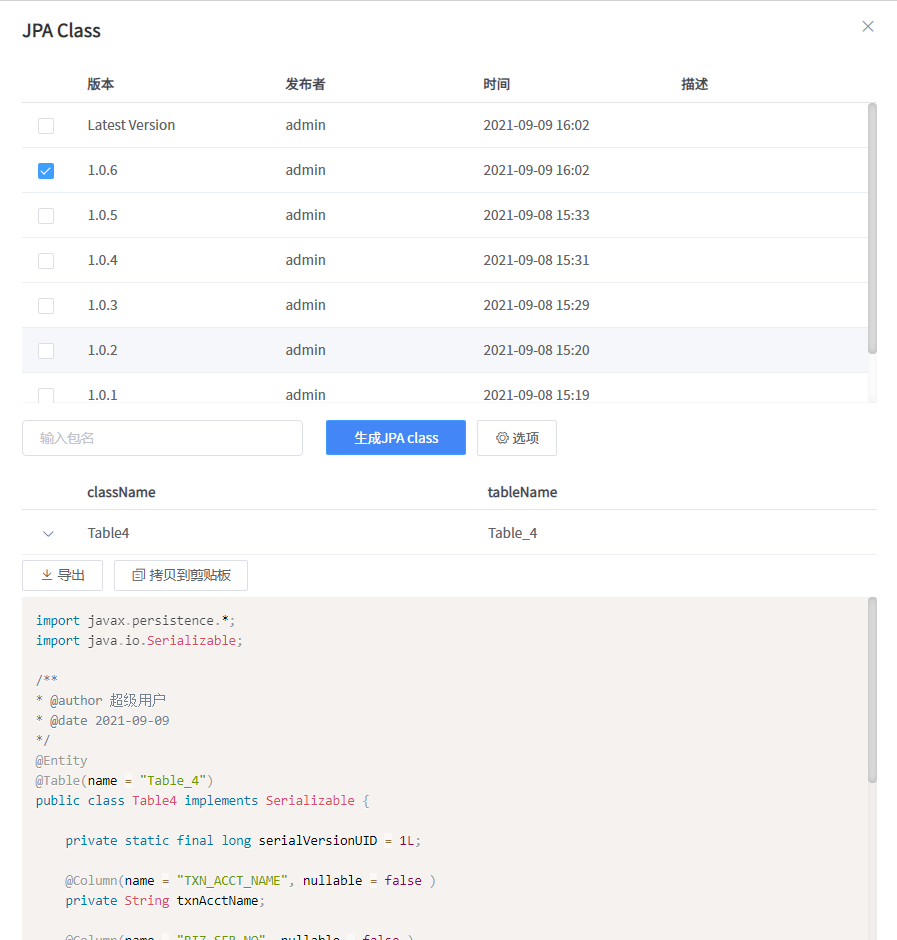Click the import javax.persistence line
The height and width of the screenshot is (940, 897).
click(x=136, y=620)
